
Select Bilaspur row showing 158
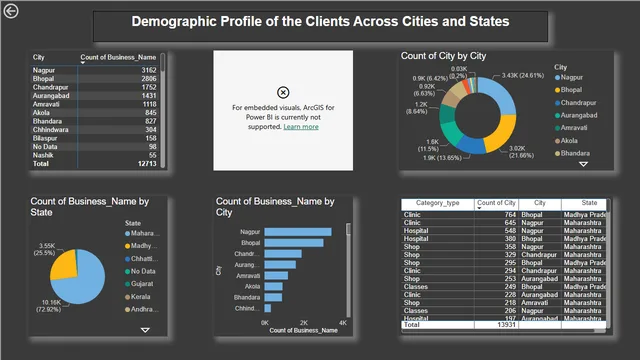(94, 138)
